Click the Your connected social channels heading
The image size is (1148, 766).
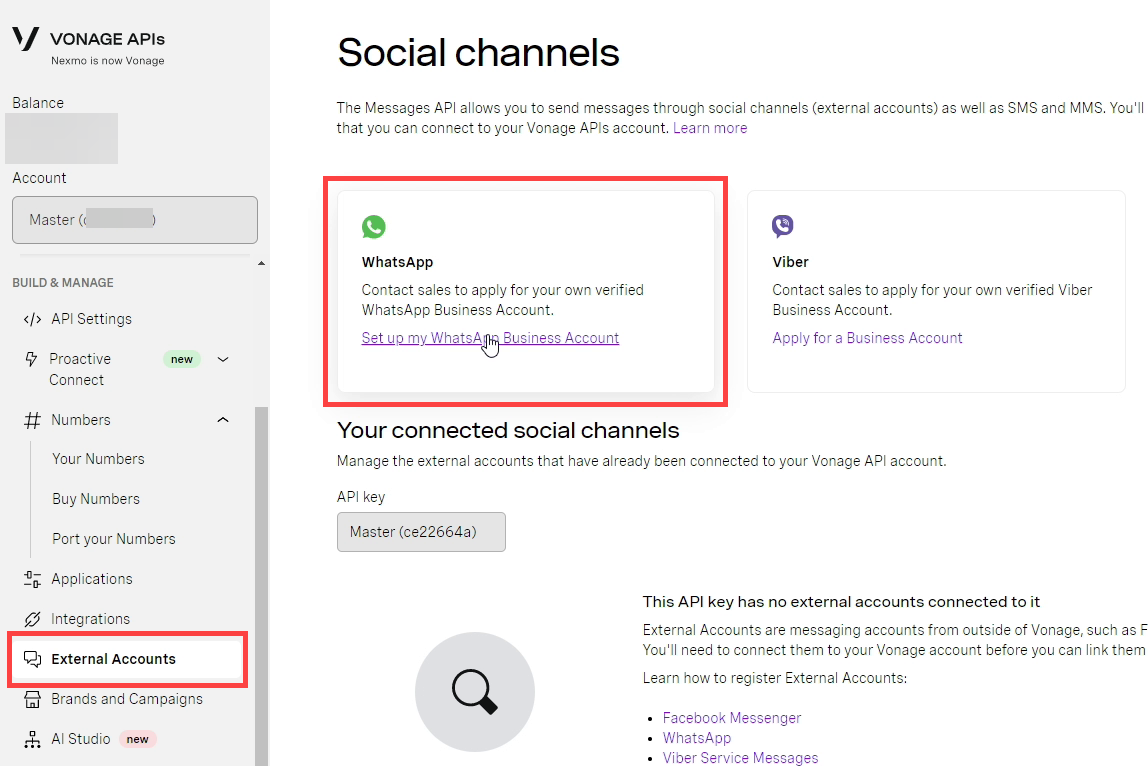tap(508, 431)
